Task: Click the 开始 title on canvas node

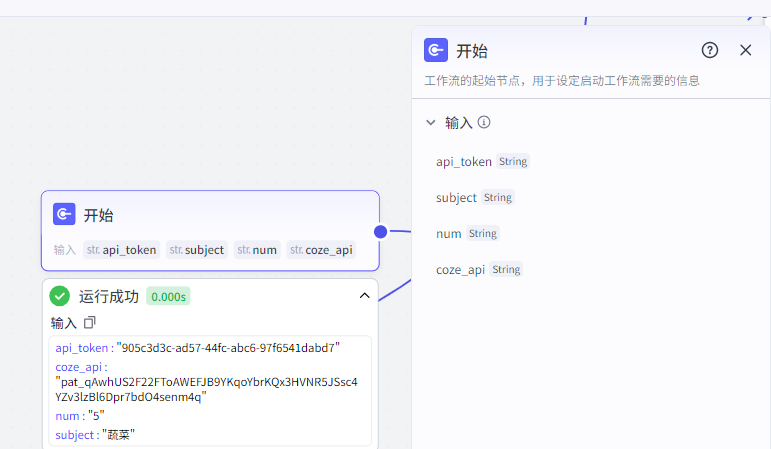Action: [98, 215]
